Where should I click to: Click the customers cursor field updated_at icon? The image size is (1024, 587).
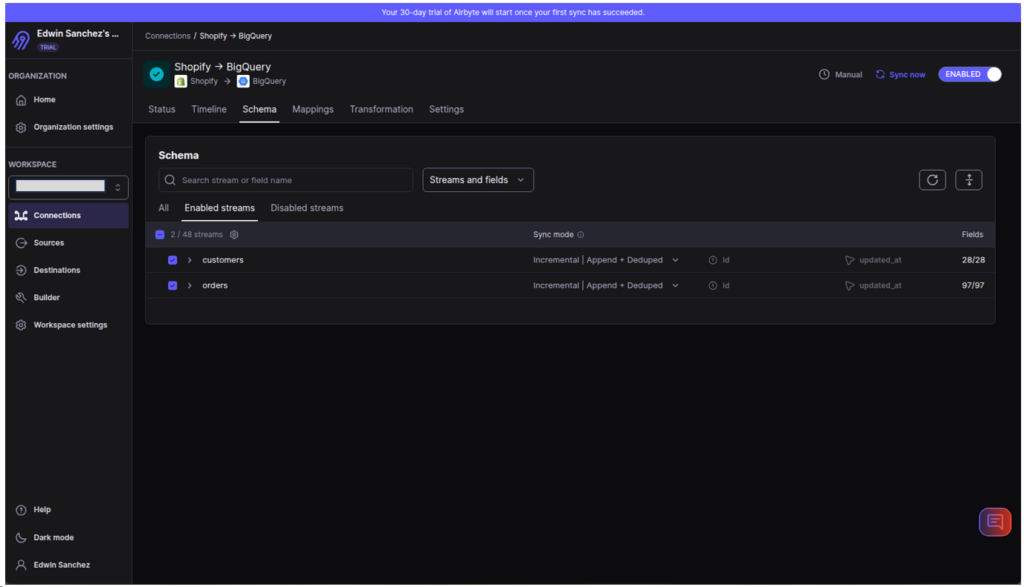849,260
